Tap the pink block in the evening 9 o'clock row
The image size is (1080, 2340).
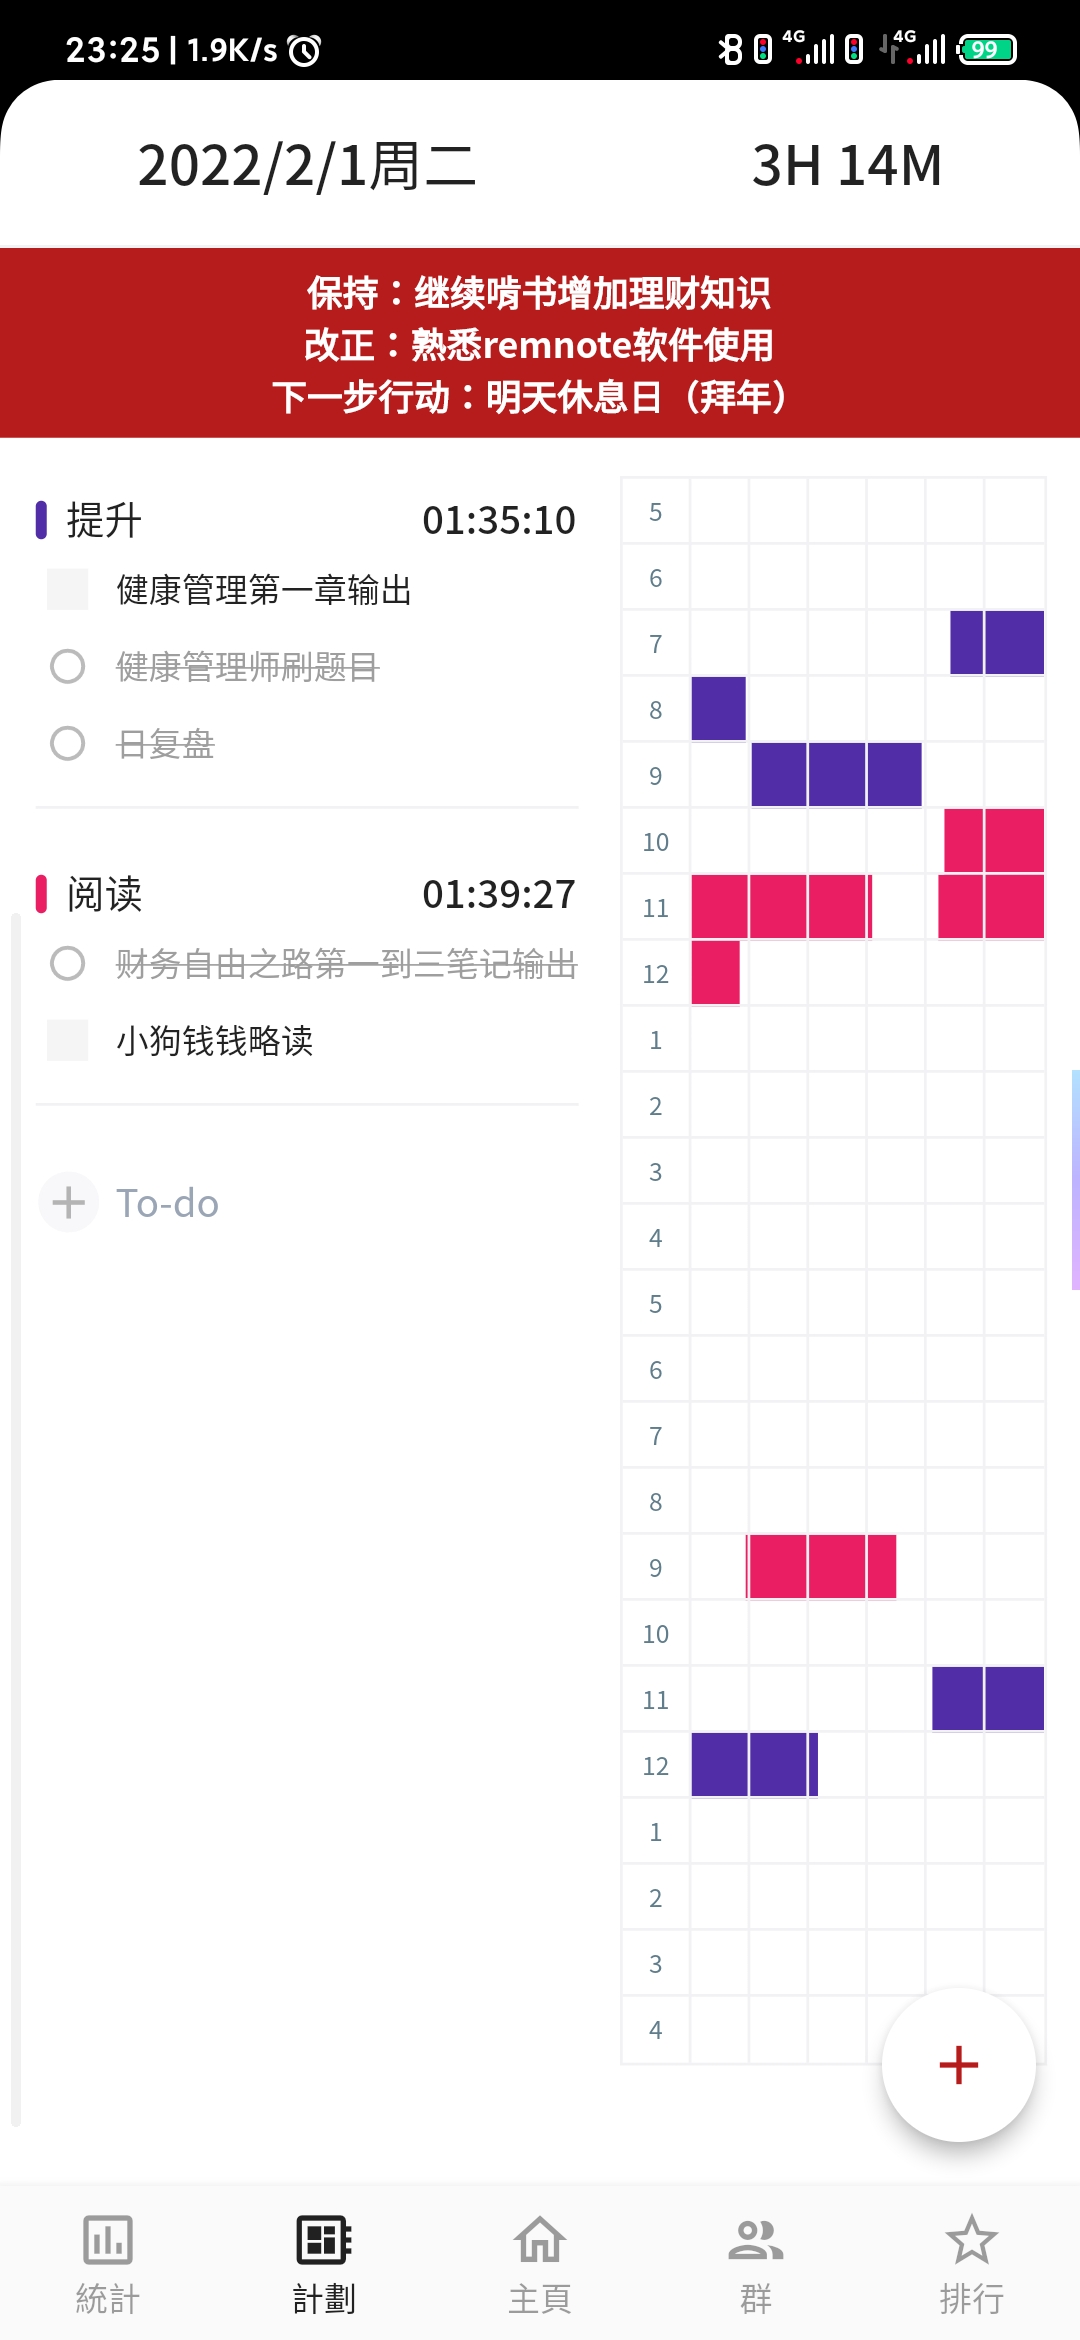click(822, 1567)
